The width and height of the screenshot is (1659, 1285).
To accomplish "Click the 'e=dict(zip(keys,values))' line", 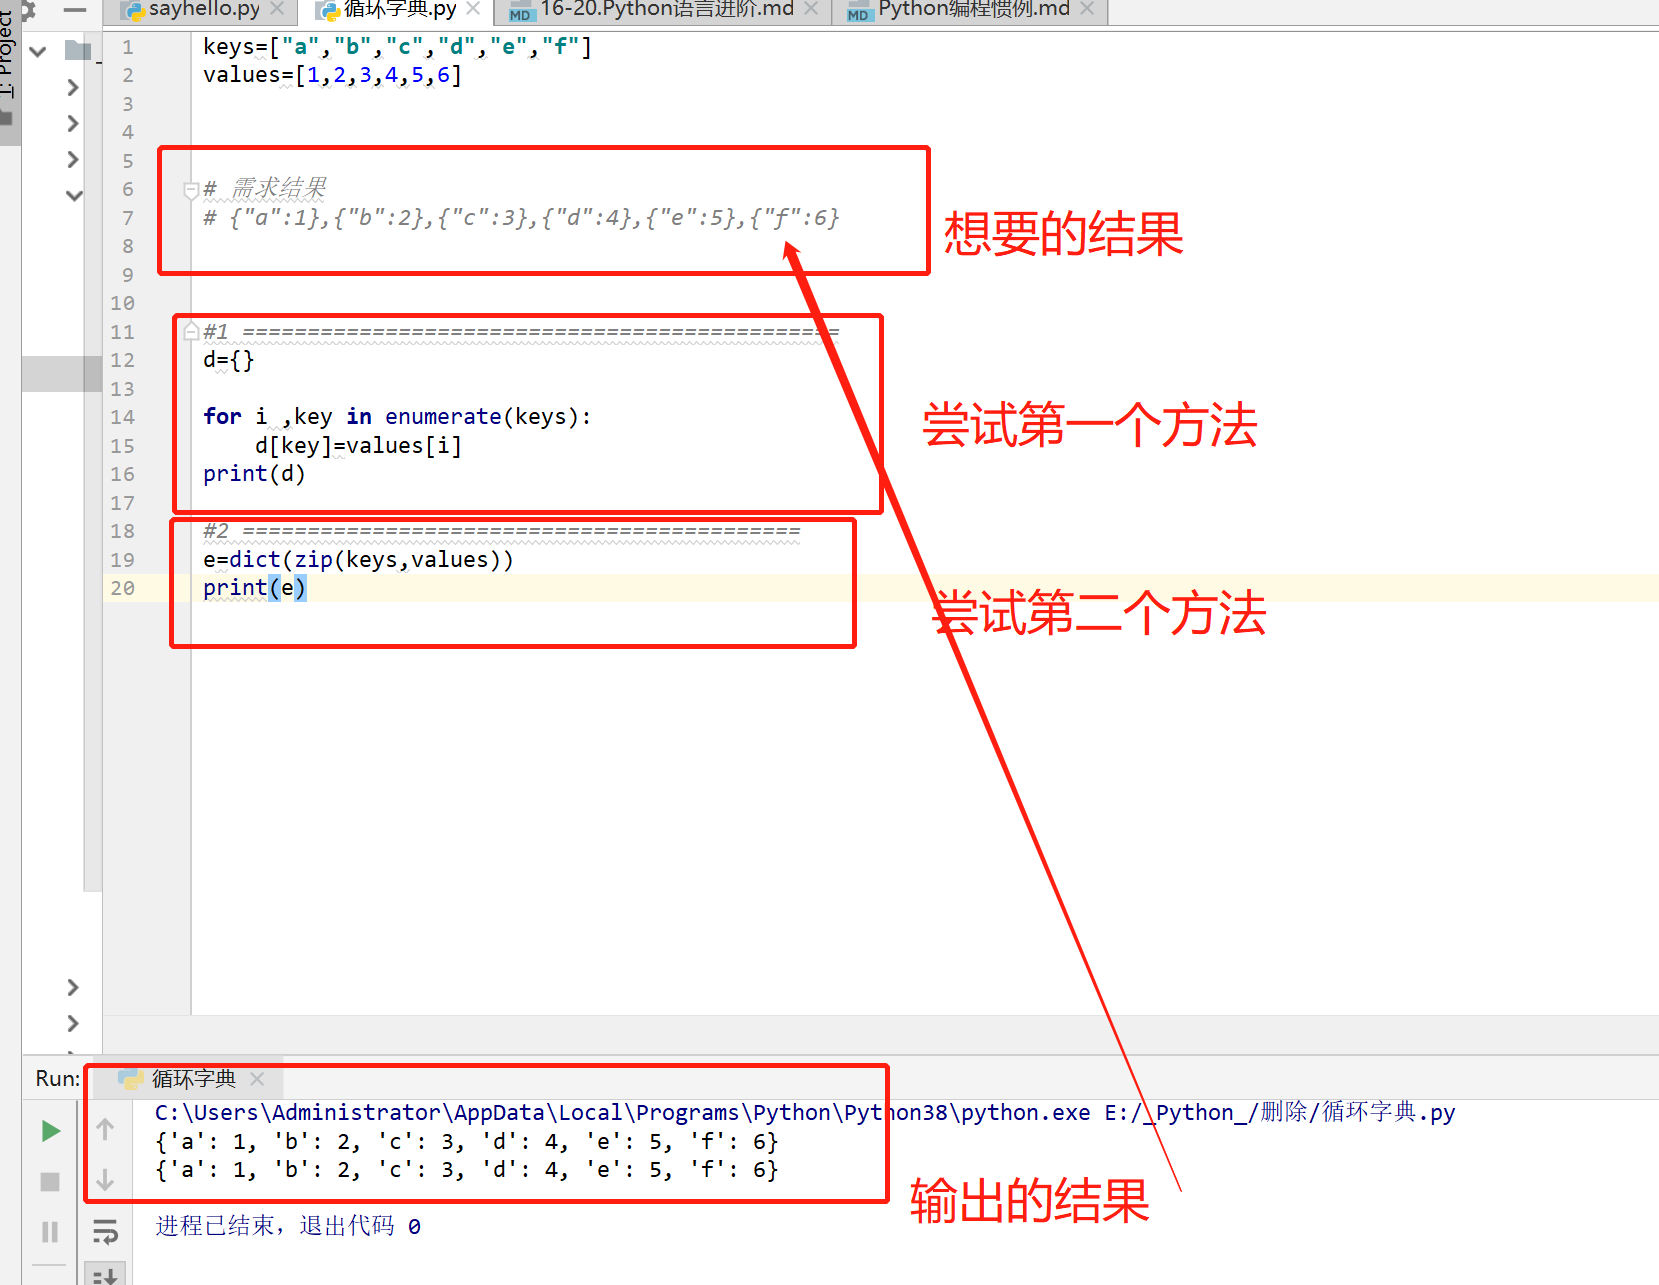I will [x=358, y=560].
